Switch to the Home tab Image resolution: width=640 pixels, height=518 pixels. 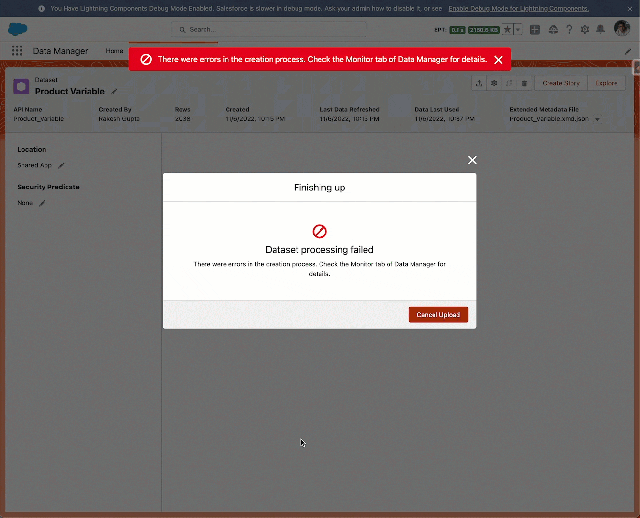coord(115,51)
